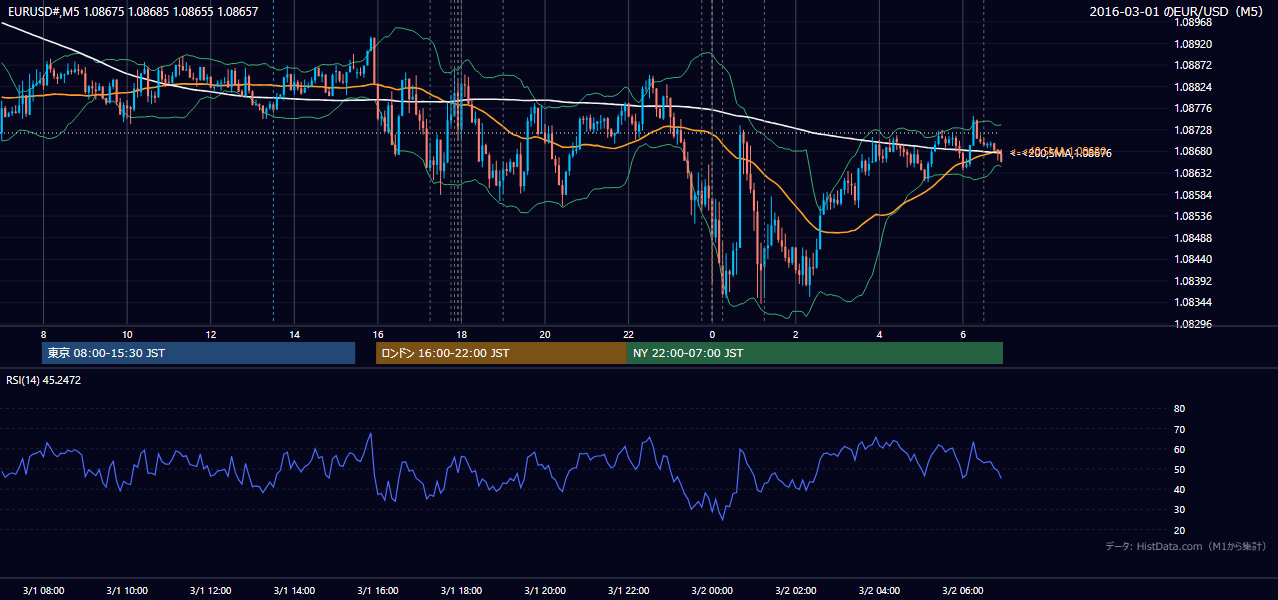The width and height of the screenshot is (1278, 600).
Task: Click price axis label 1.08920
Action: click(1193, 44)
